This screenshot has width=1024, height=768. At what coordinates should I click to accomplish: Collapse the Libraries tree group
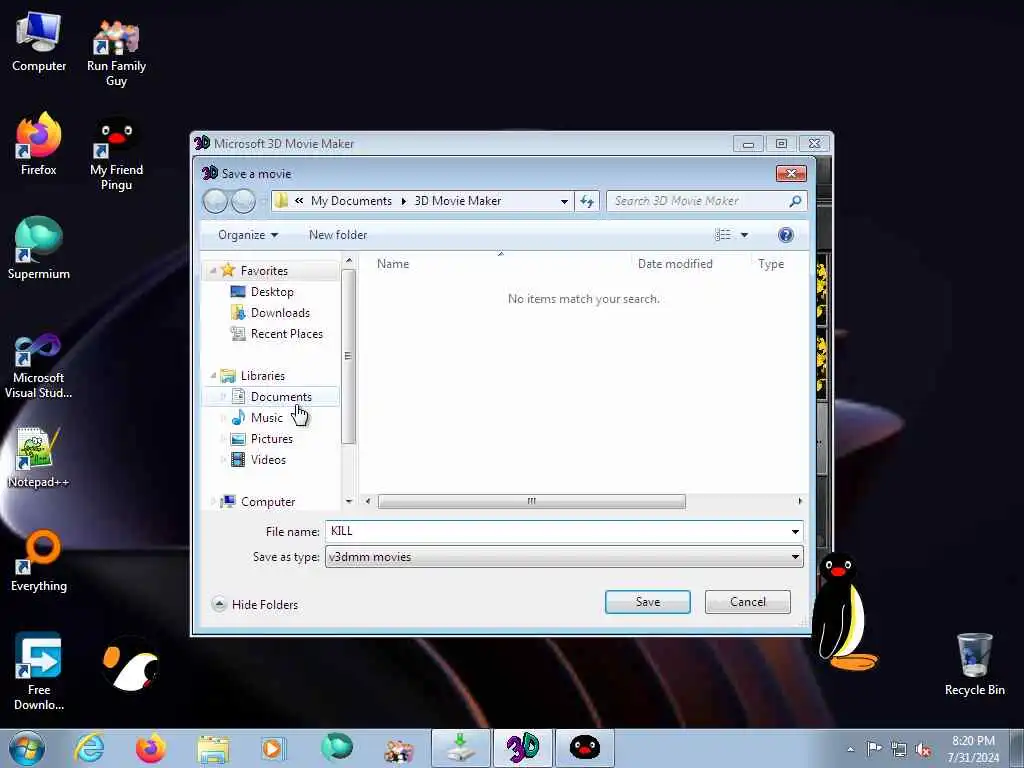(213, 376)
